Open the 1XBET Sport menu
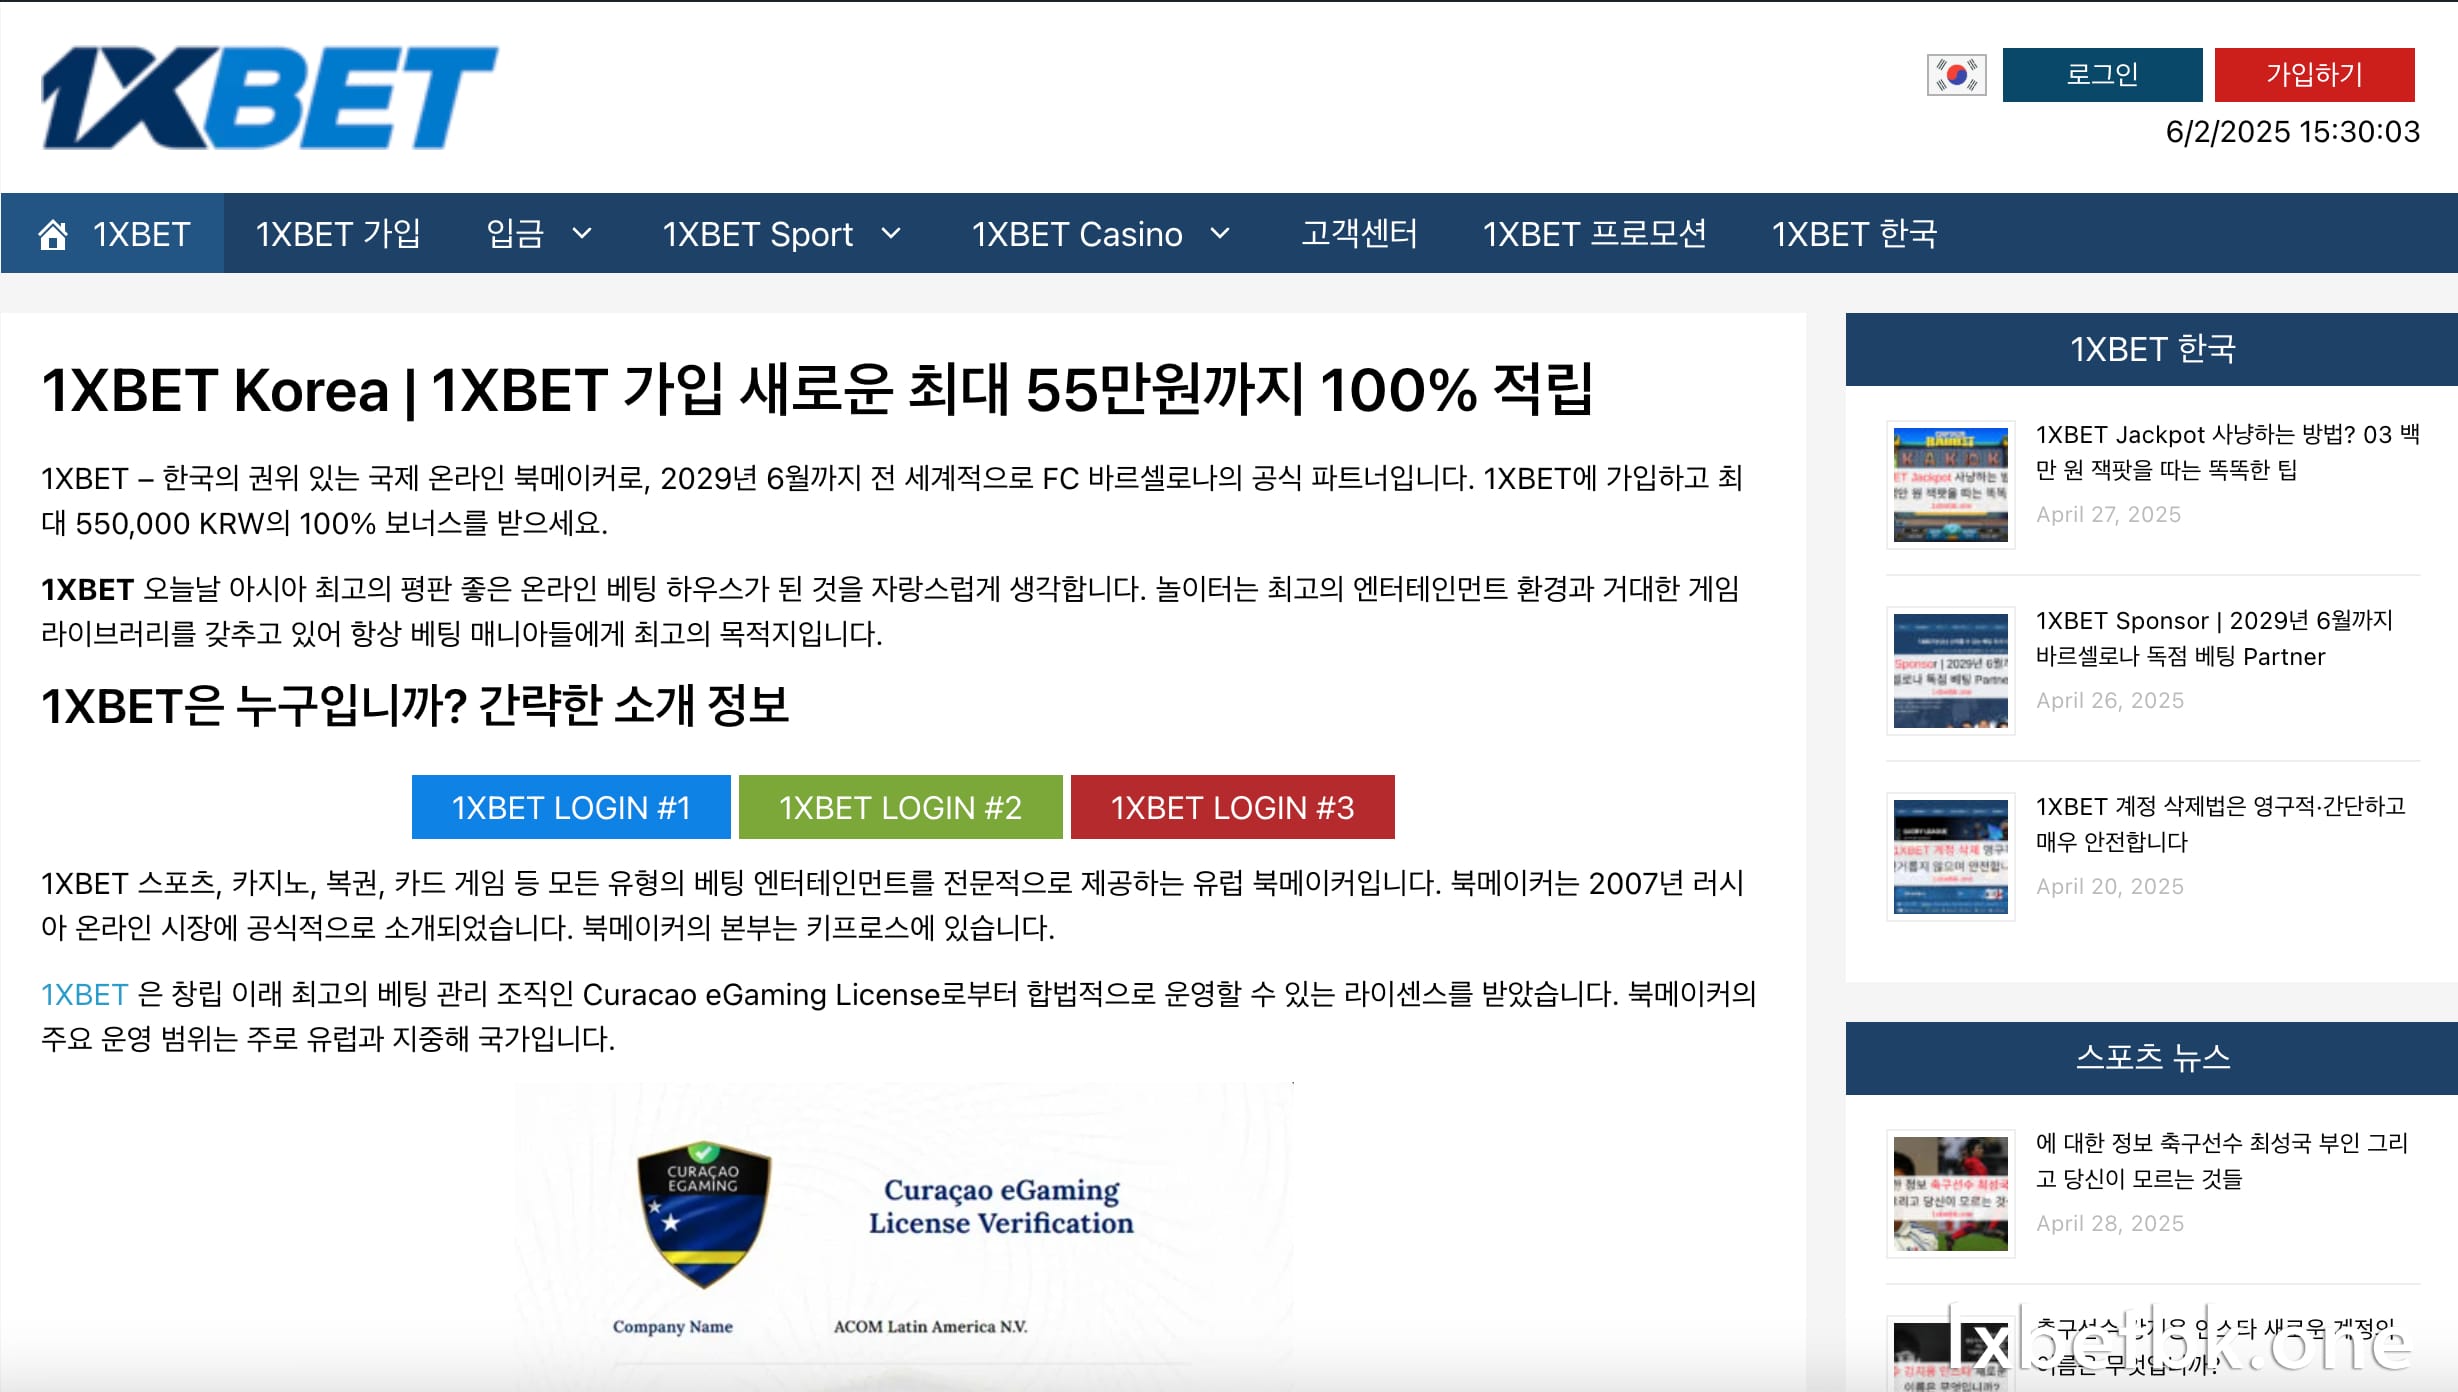 pyautogui.click(x=757, y=234)
